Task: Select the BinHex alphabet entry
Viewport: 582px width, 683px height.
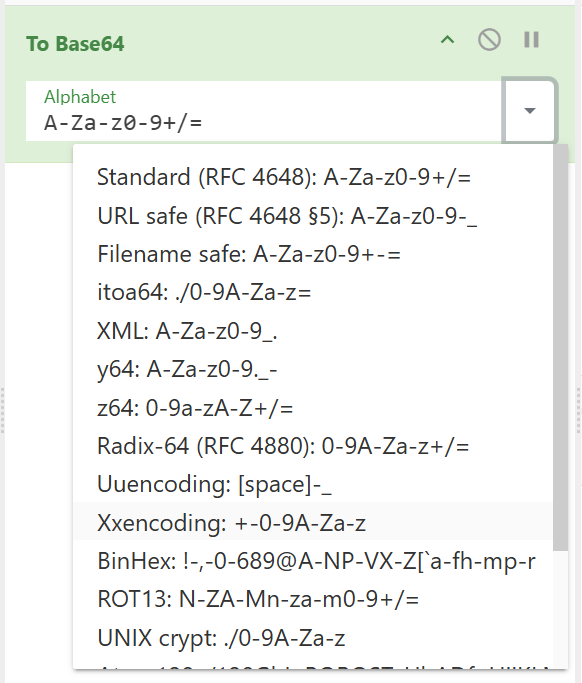Action: click(313, 561)
